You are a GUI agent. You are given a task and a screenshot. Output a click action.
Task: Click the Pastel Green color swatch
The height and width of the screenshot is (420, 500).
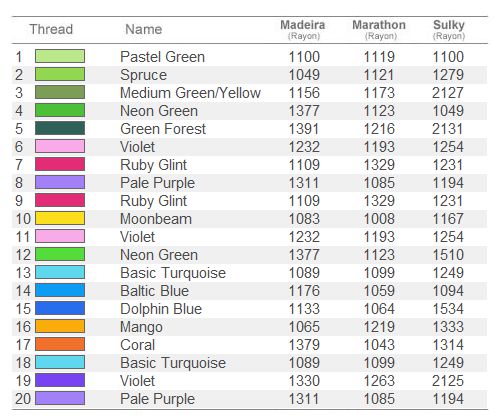coord(60,56)
